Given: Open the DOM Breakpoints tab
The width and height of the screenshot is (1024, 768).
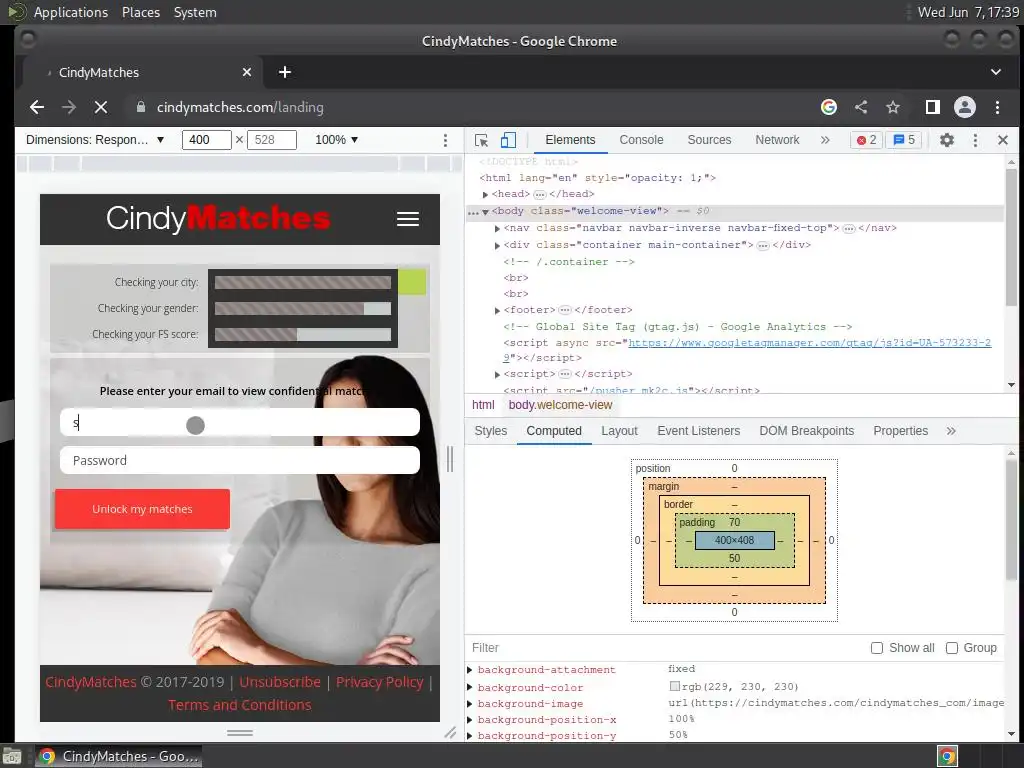Looking at the screenshot, I should (807, 431).
